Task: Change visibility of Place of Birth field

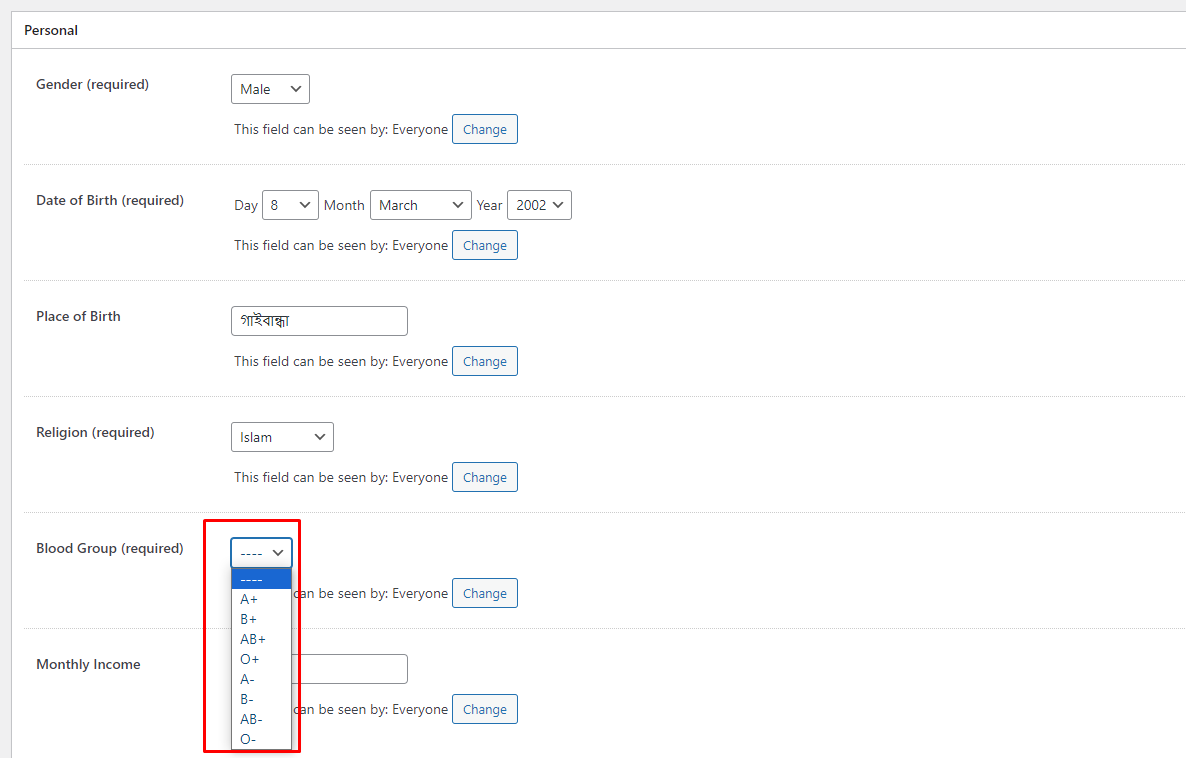Action: pyautogui.click(x=485, y=362)
